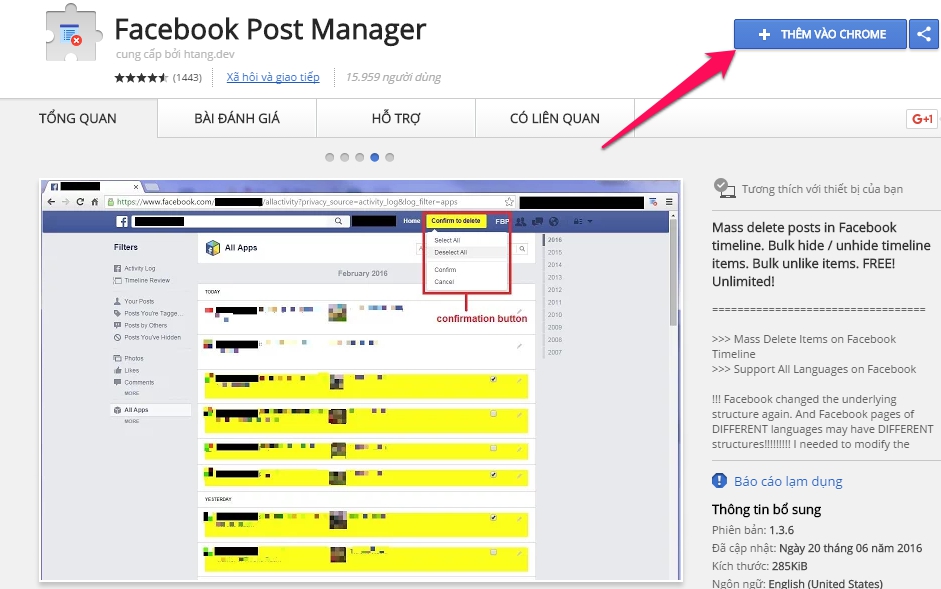Viewport: 941px width, 589px height.
Task: Select the All Apps cube icon
Action: click(x=213, y=247)
